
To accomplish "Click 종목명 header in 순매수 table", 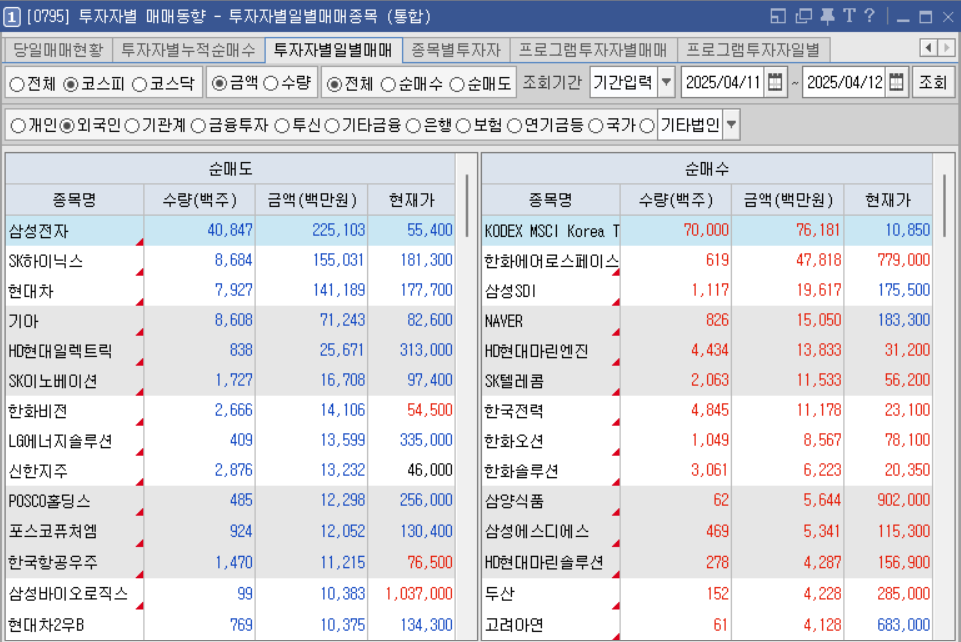I will (x=551, y=200).
